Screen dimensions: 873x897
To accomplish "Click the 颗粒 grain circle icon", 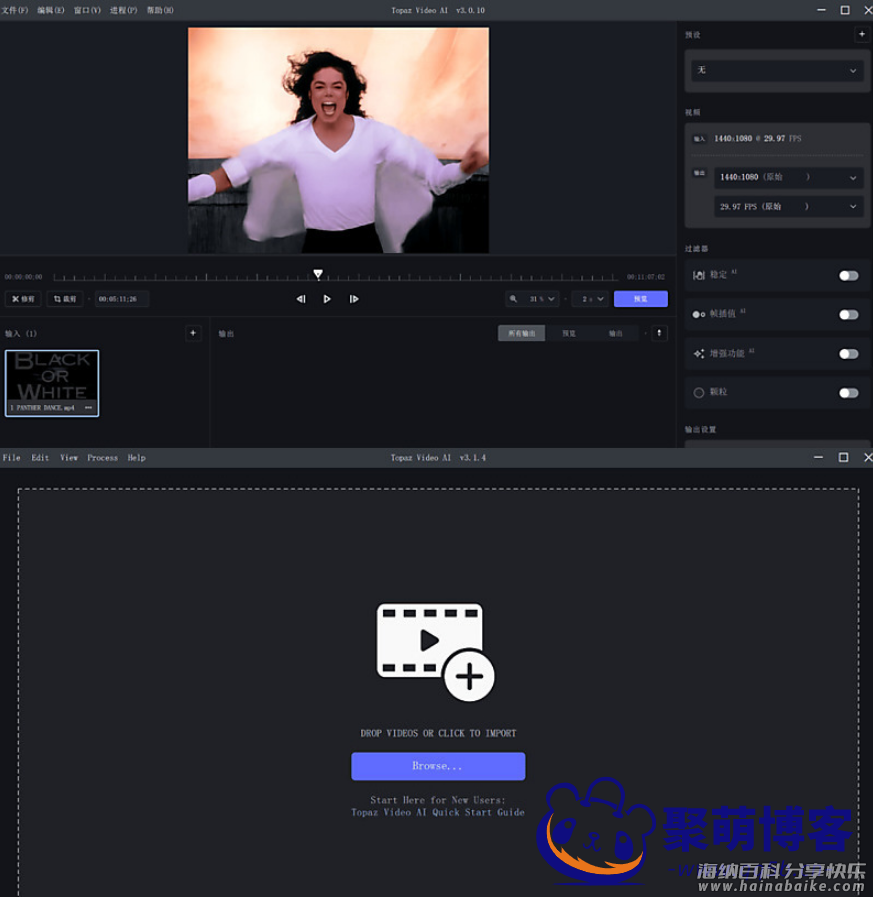I will coord(699,392).
